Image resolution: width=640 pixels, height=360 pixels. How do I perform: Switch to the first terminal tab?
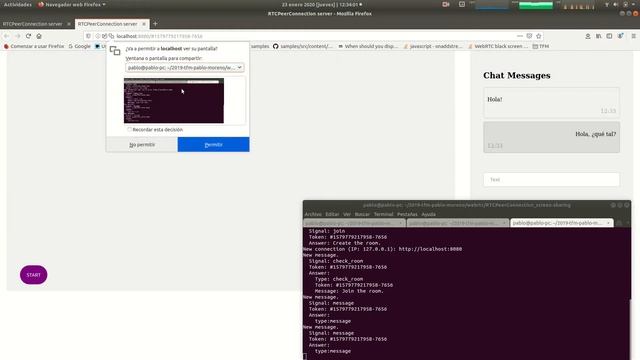tap(354, 223)
